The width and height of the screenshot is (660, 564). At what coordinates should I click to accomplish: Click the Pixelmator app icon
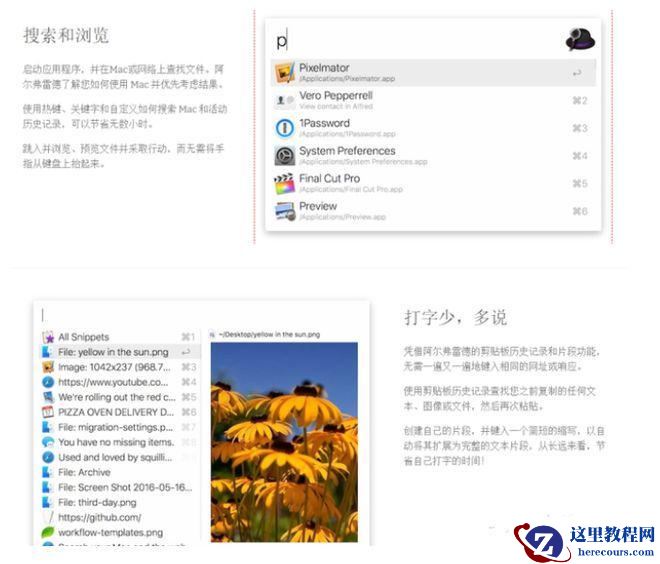coord(285,72)
